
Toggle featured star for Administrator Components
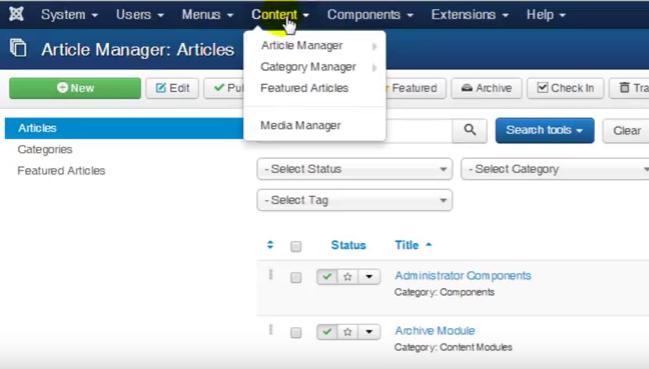(x=348, y=277)
